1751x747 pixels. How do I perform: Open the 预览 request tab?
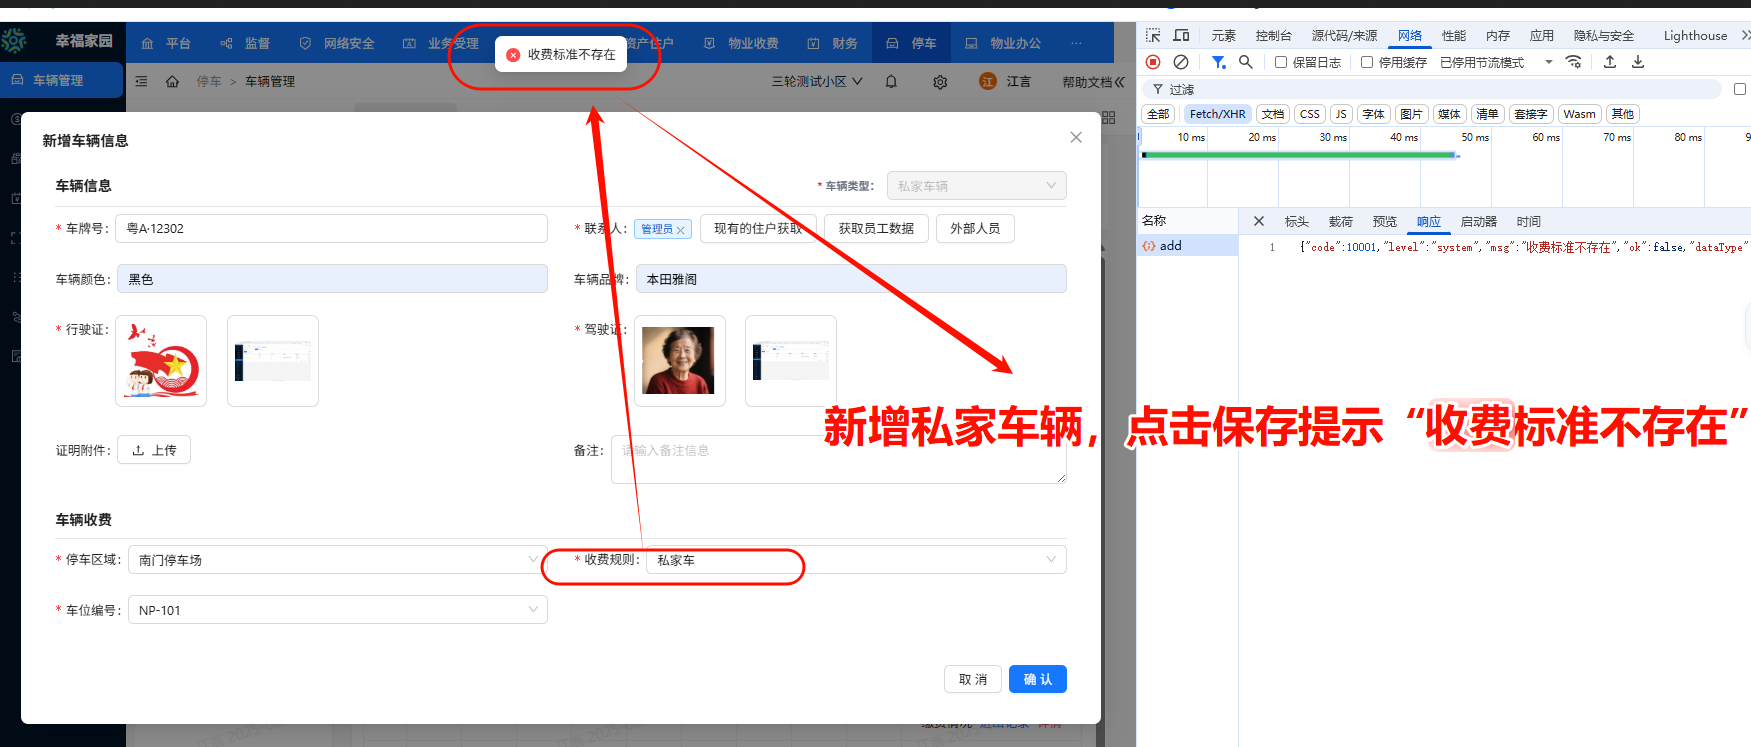coord(1385,221)
